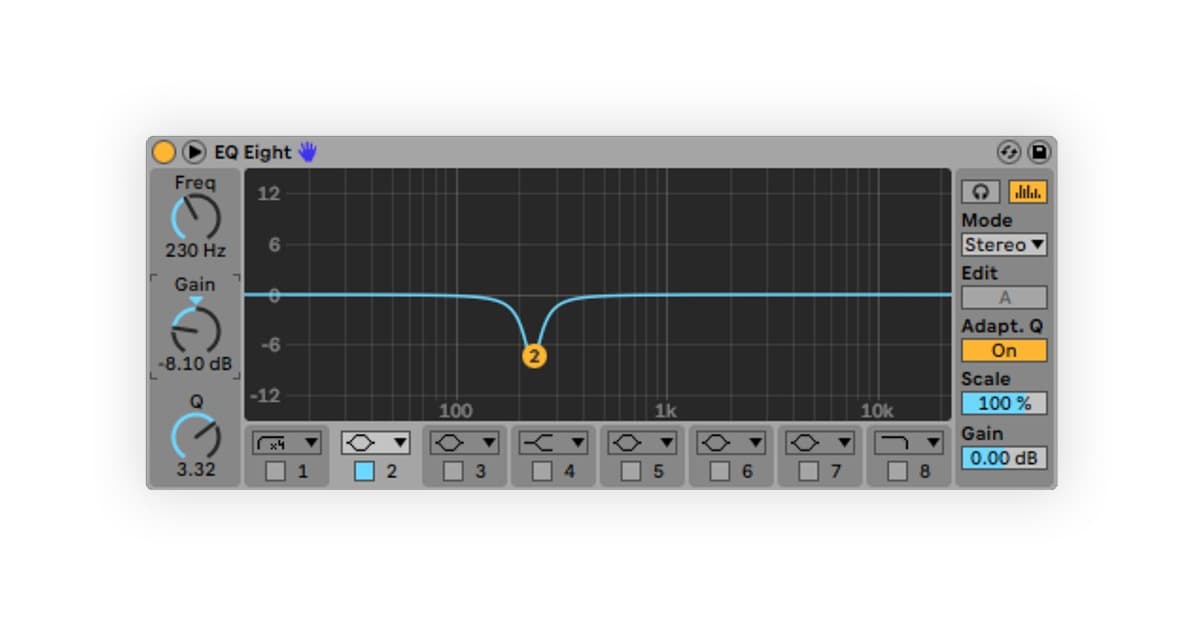Viewport: 1200px width, 627px height.
Task: Enable filter band 5 checkbox
Action: coord(631,471)
